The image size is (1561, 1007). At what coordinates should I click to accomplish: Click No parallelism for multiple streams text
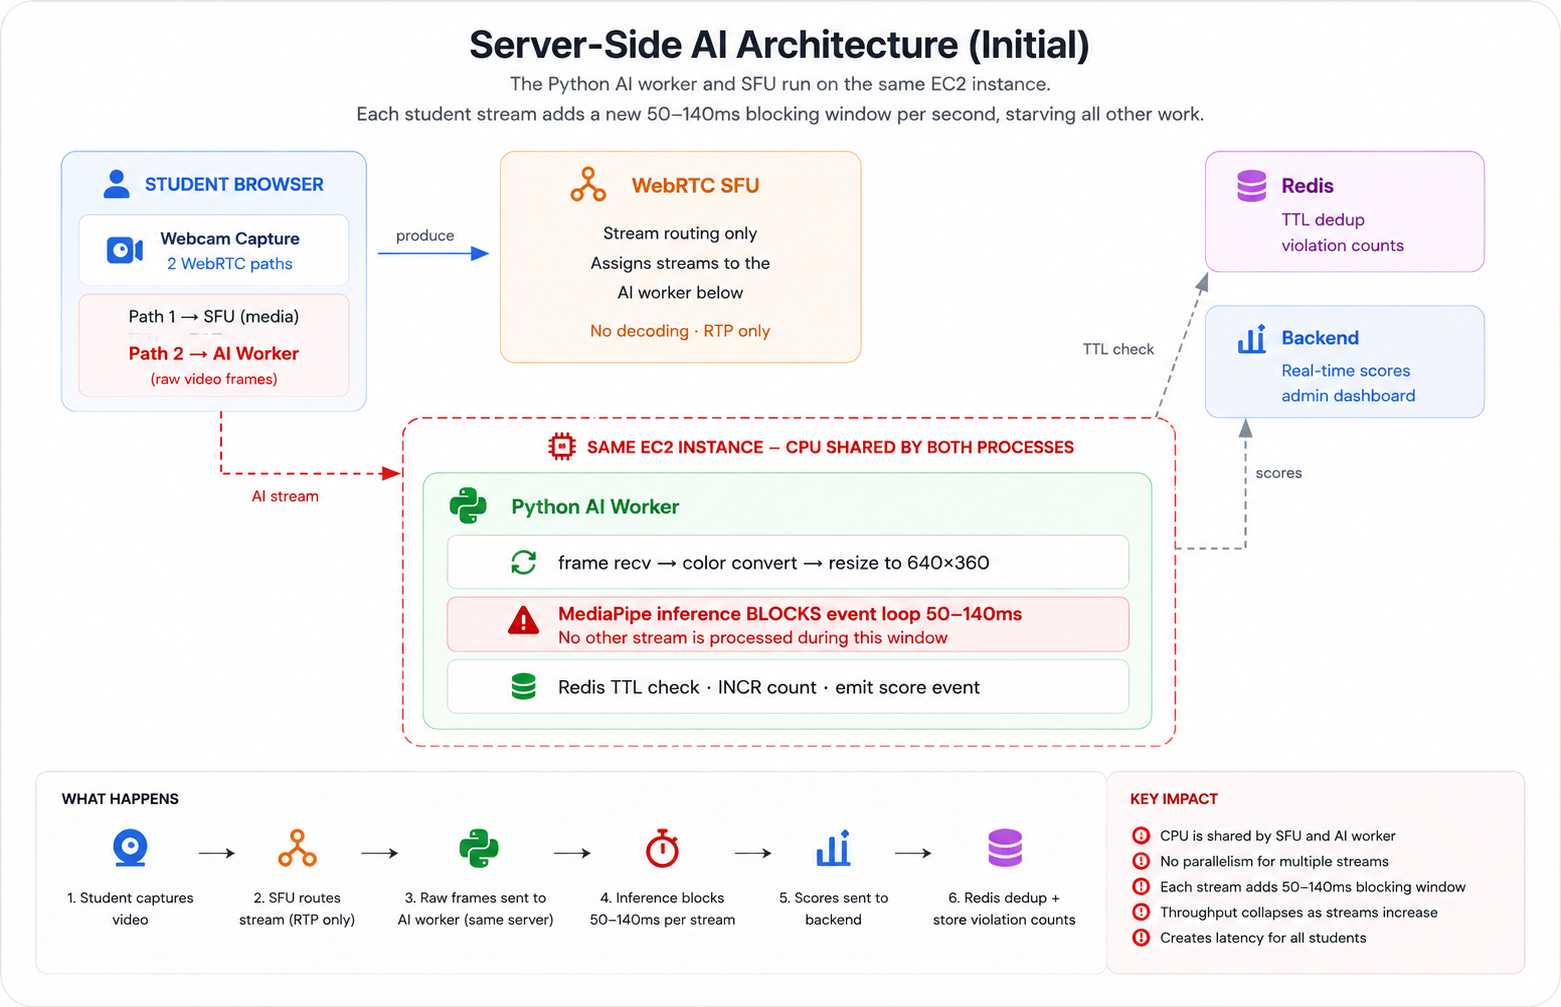tap(1274, 861)
